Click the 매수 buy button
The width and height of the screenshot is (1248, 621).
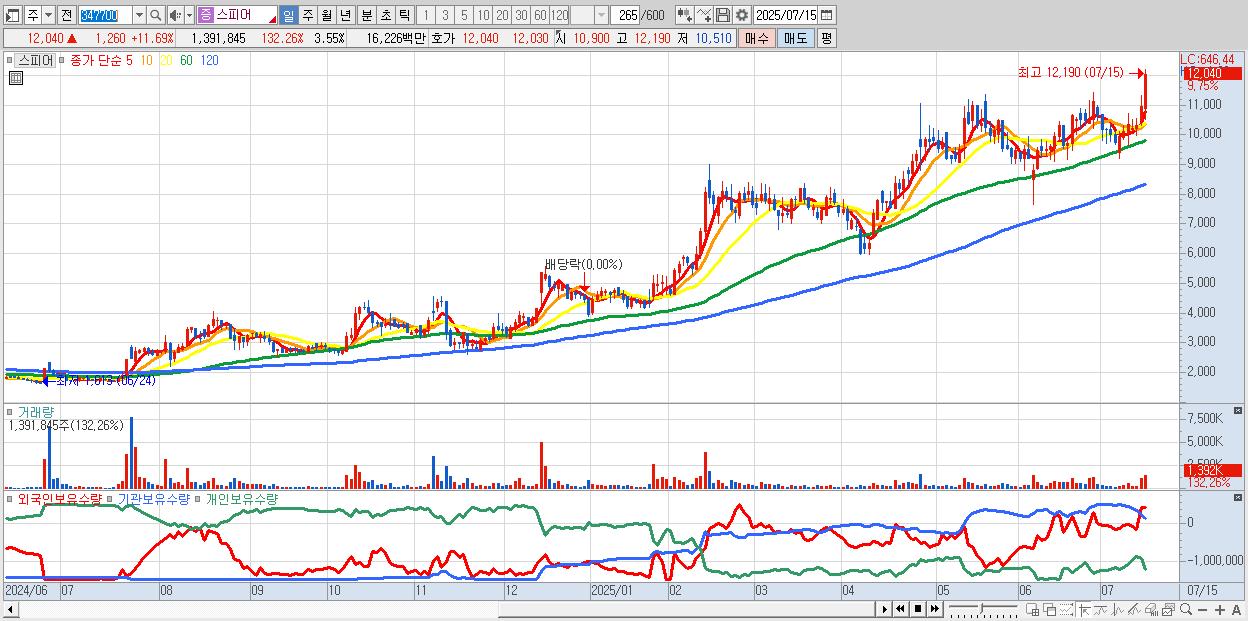coord(756,38)
